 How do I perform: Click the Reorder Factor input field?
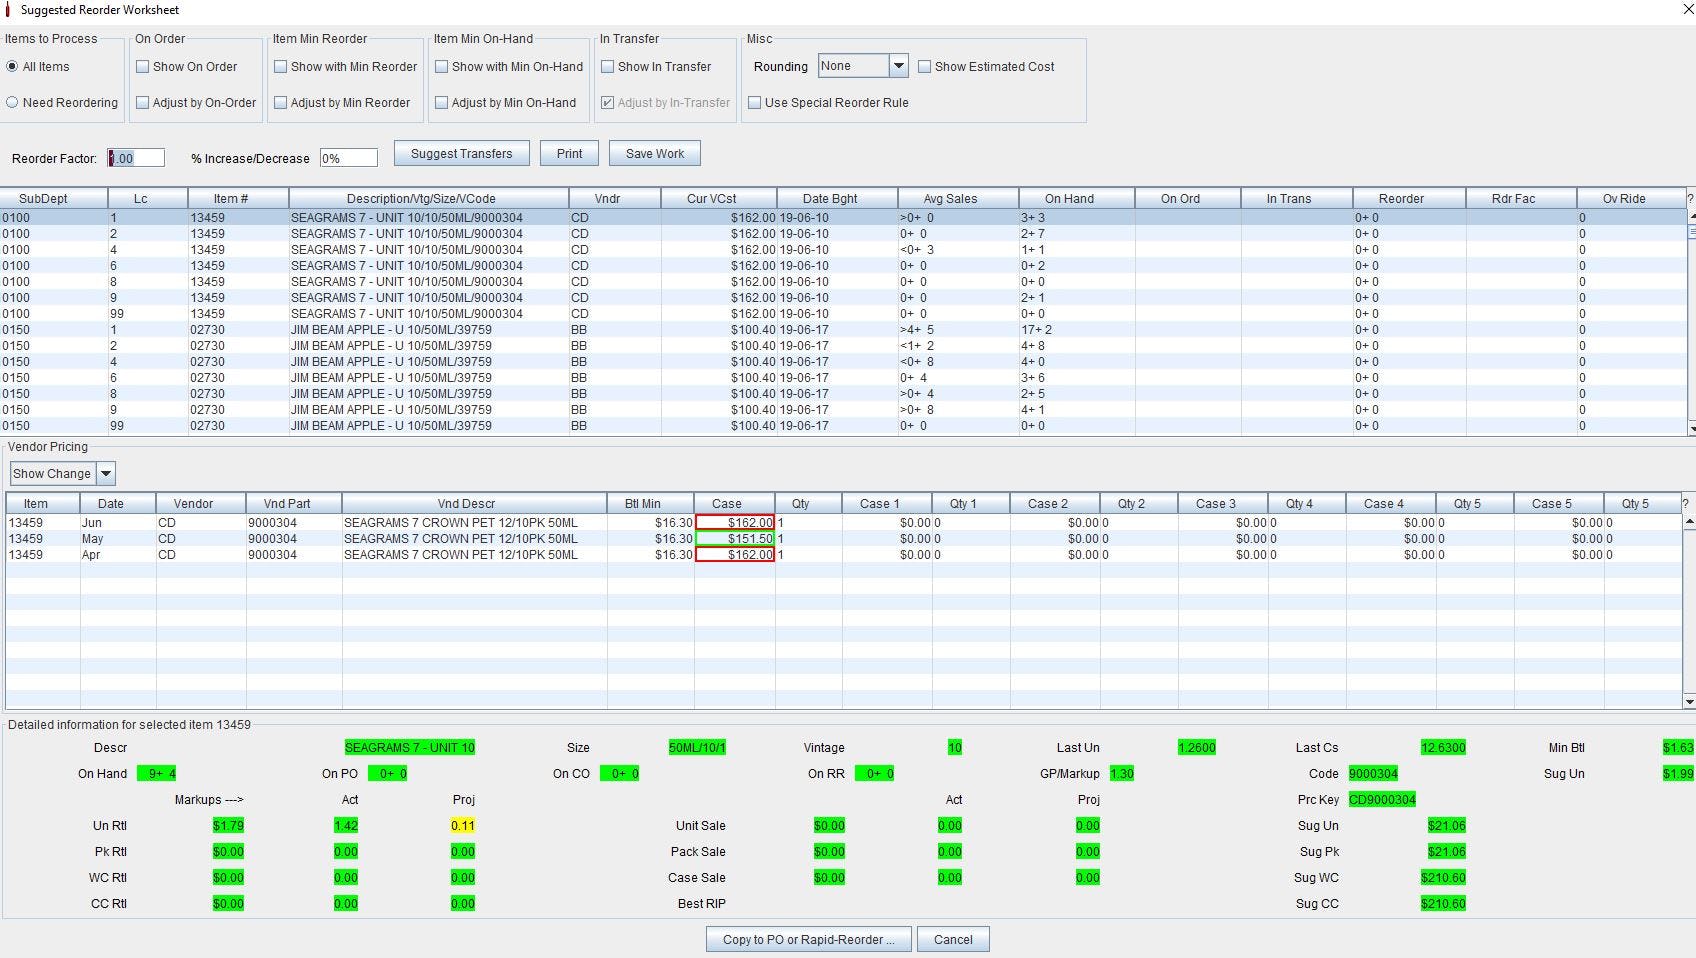(135, 157)
